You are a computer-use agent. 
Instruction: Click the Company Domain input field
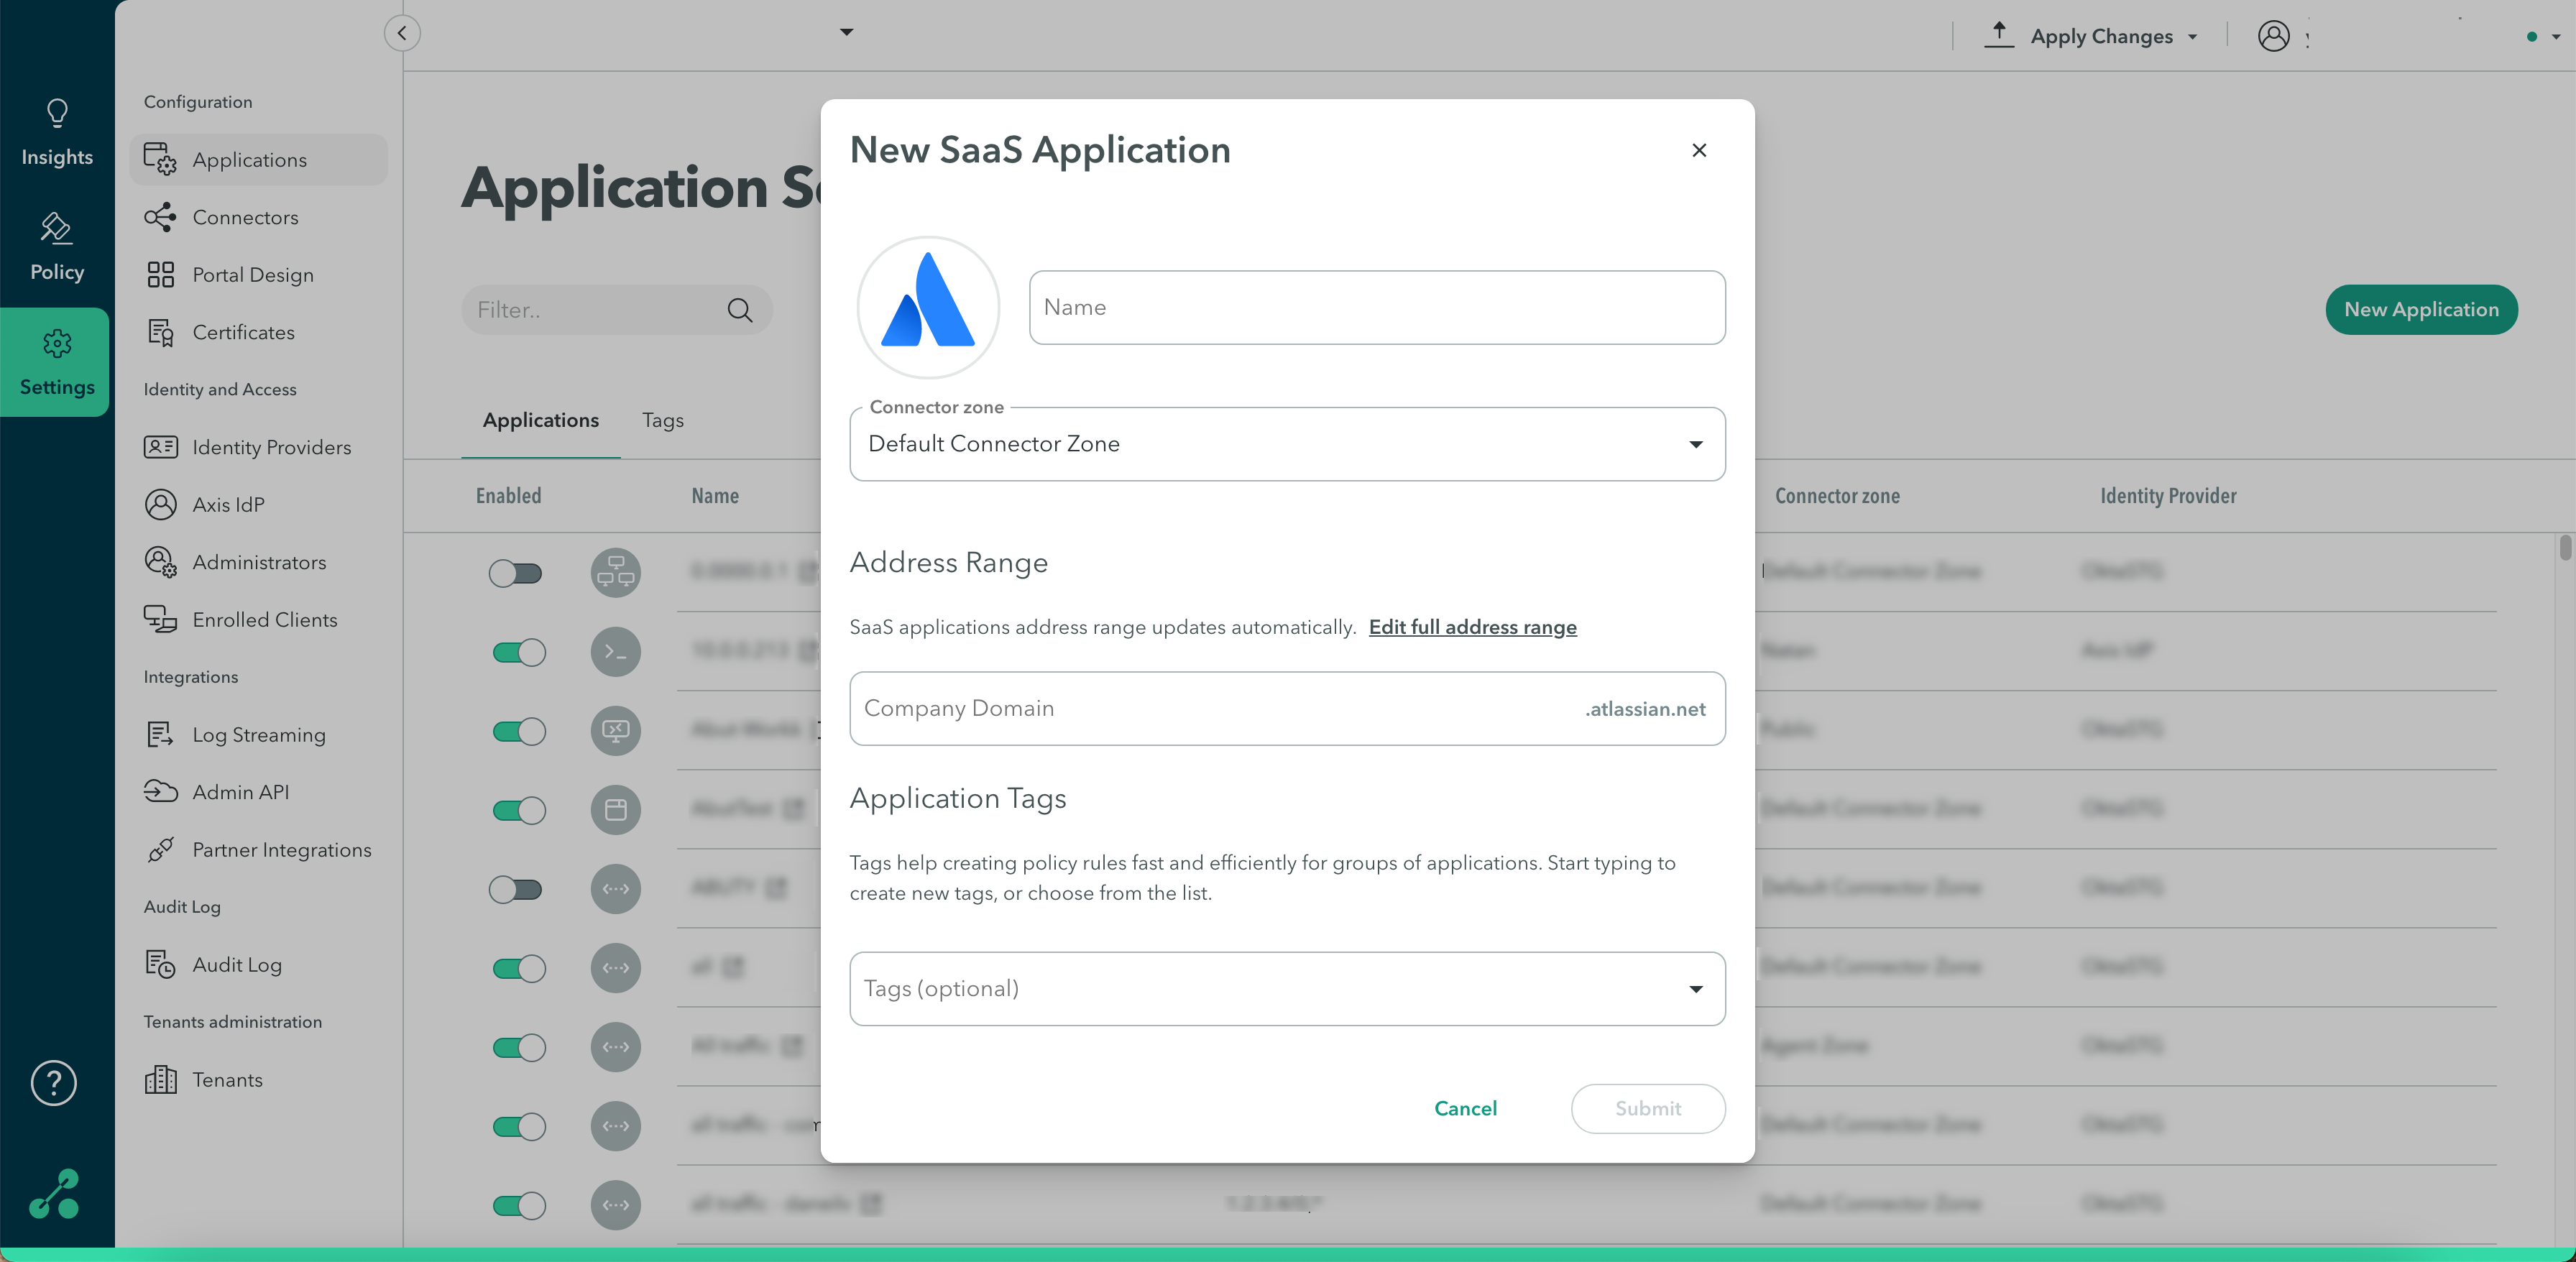coord(1200,708)
